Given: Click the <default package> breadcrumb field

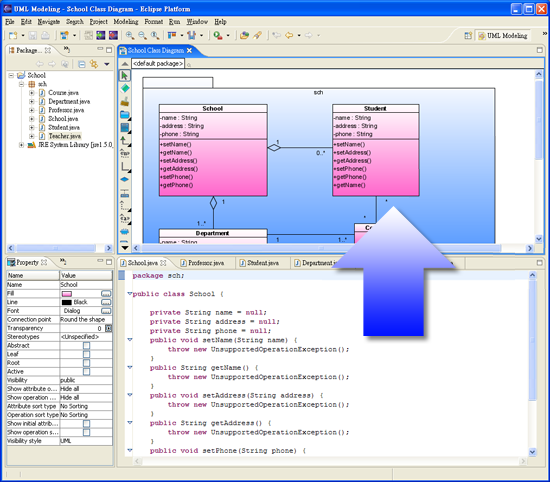Looking at the screenshot, I should tap(158, 63).
